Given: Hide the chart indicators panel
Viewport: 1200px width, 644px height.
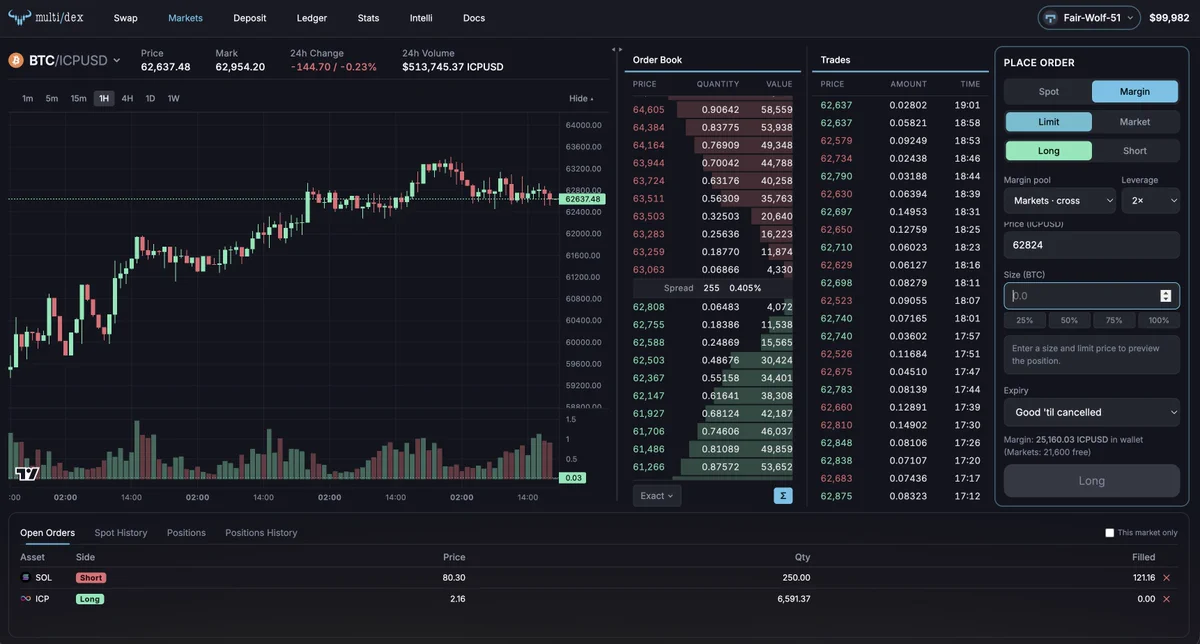Looking at the screenshot, I should click(581, 99).
